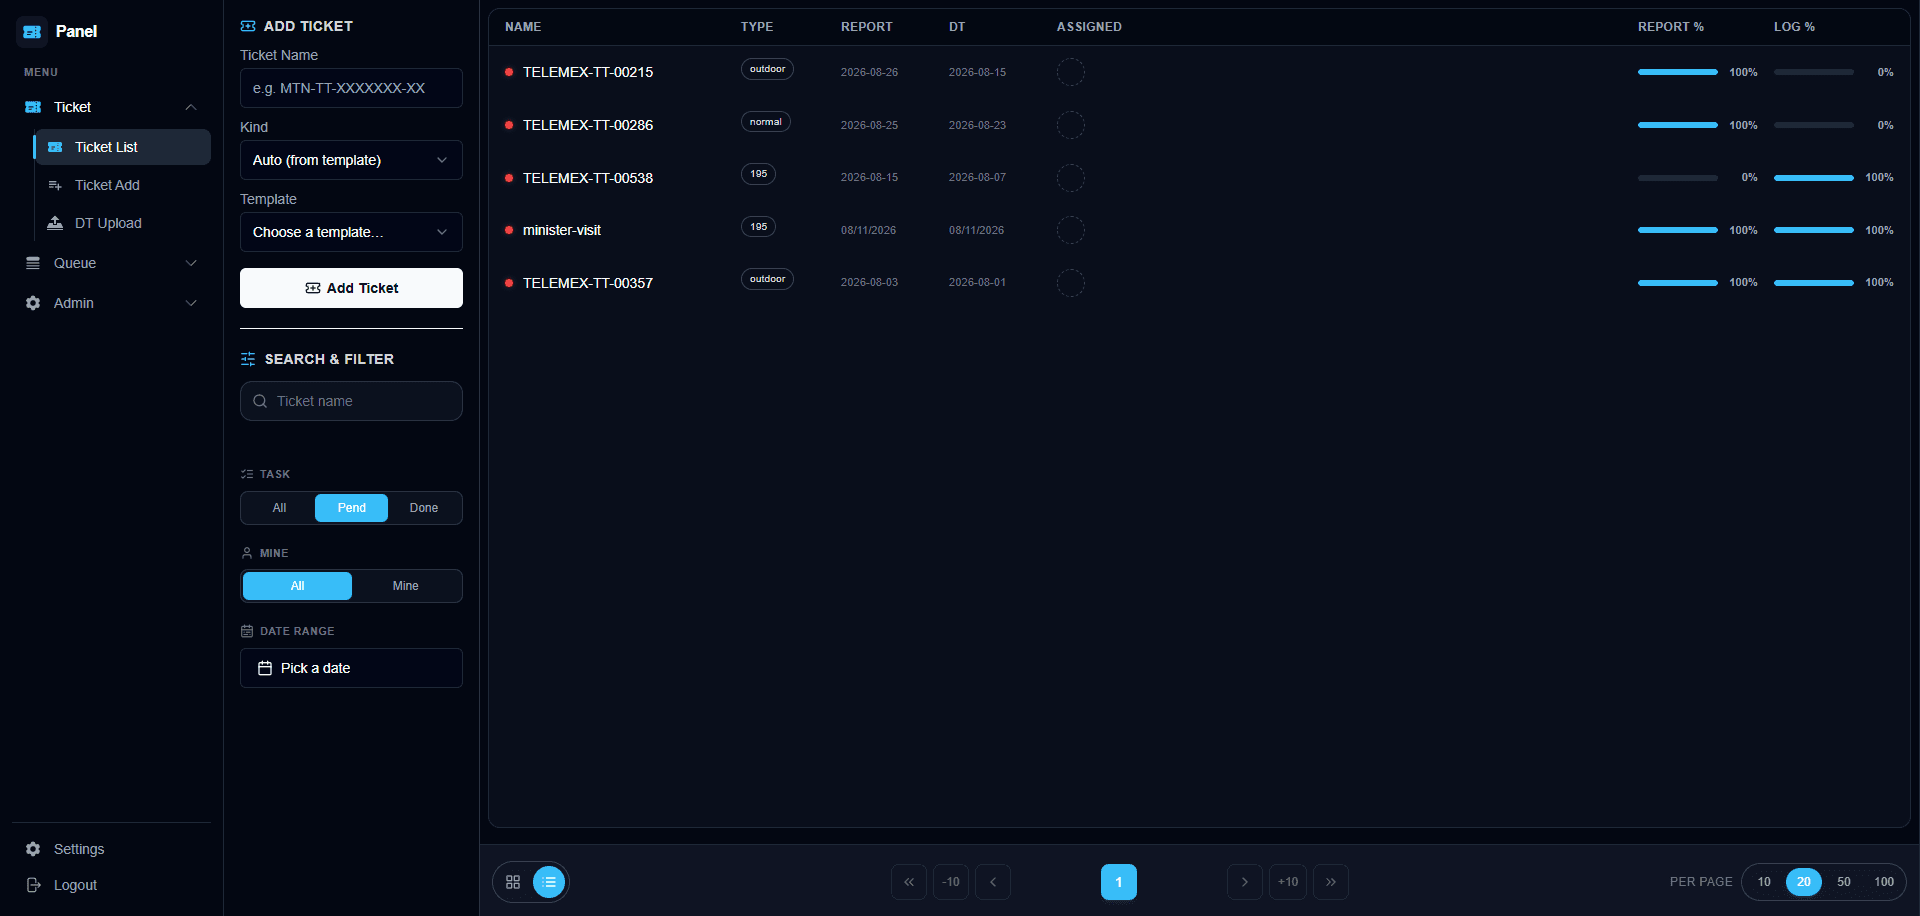Expand the Queue menu chevron
Viewport: 1920px width, 916px height.
pos(191,263)
